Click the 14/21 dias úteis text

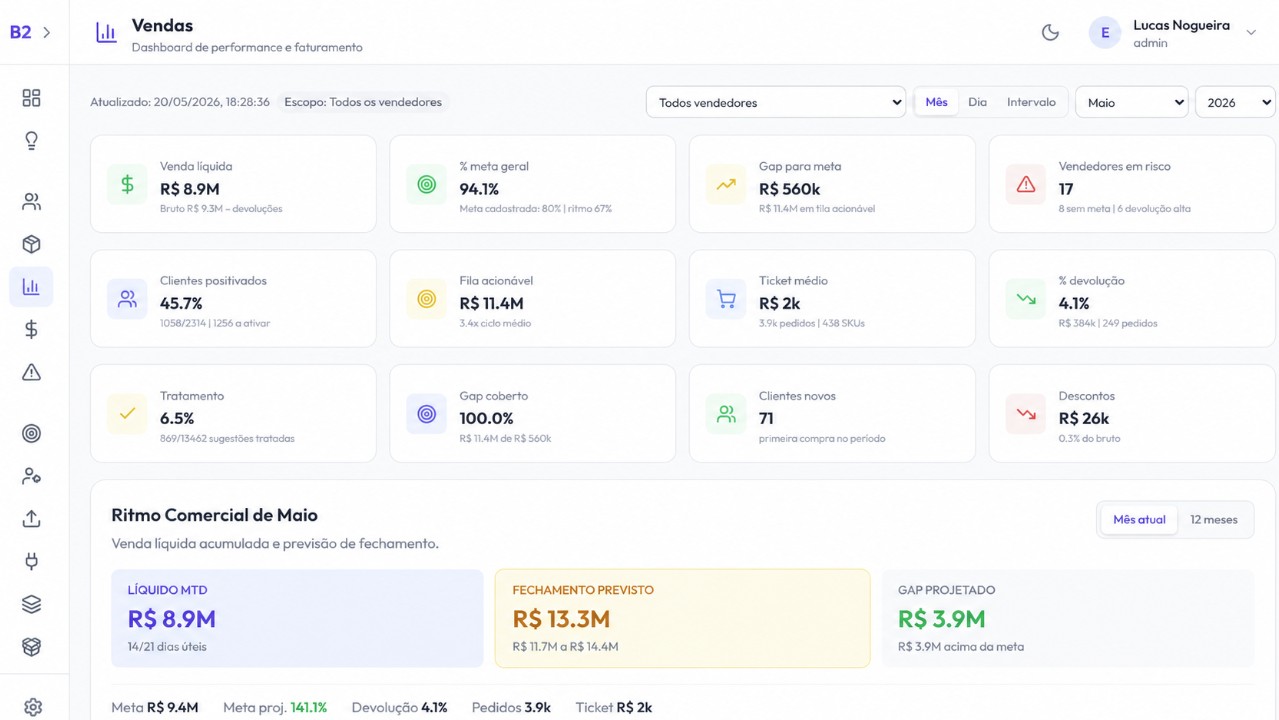tap(167, 646)
